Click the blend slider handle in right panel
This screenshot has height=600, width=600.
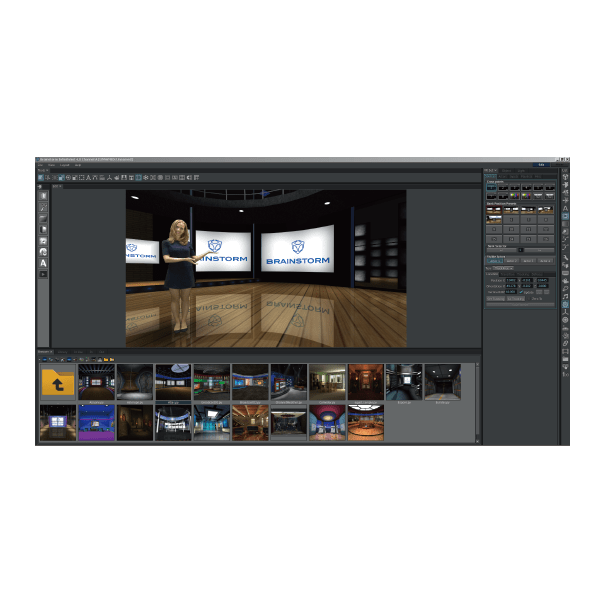tap(520, 250)
